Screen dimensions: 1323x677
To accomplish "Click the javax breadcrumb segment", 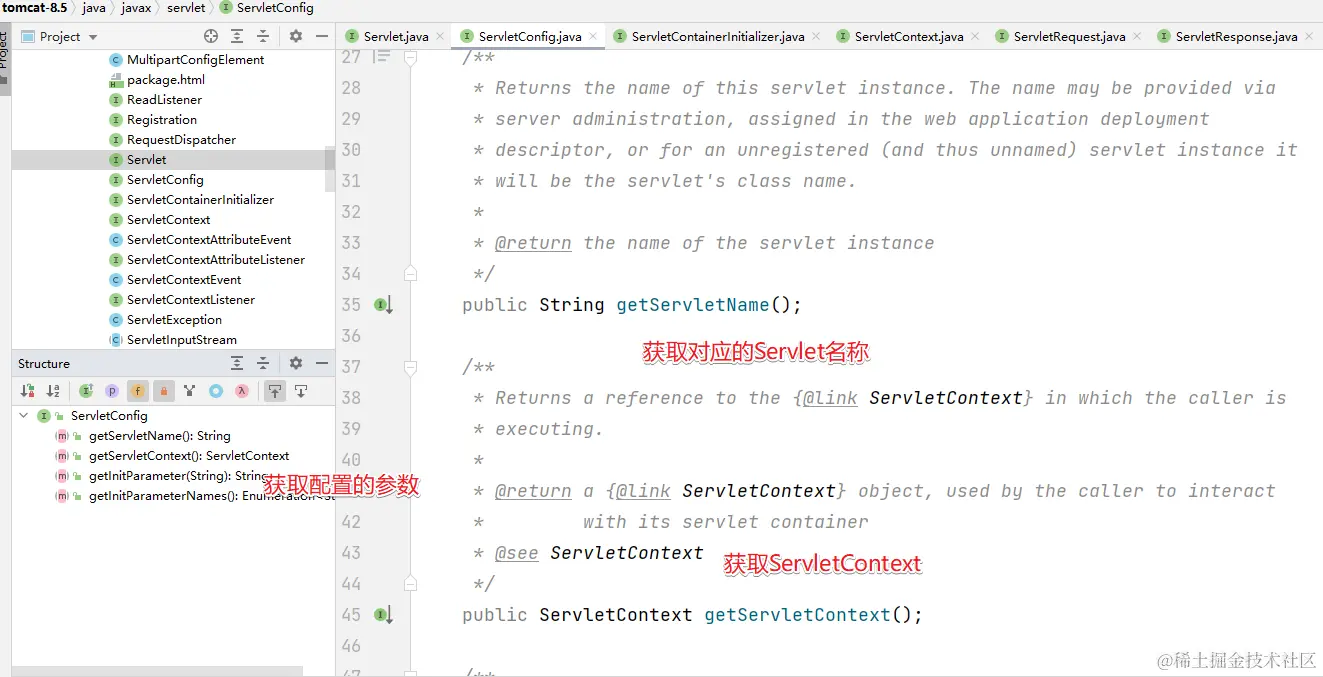I will (x=136, y=8).
